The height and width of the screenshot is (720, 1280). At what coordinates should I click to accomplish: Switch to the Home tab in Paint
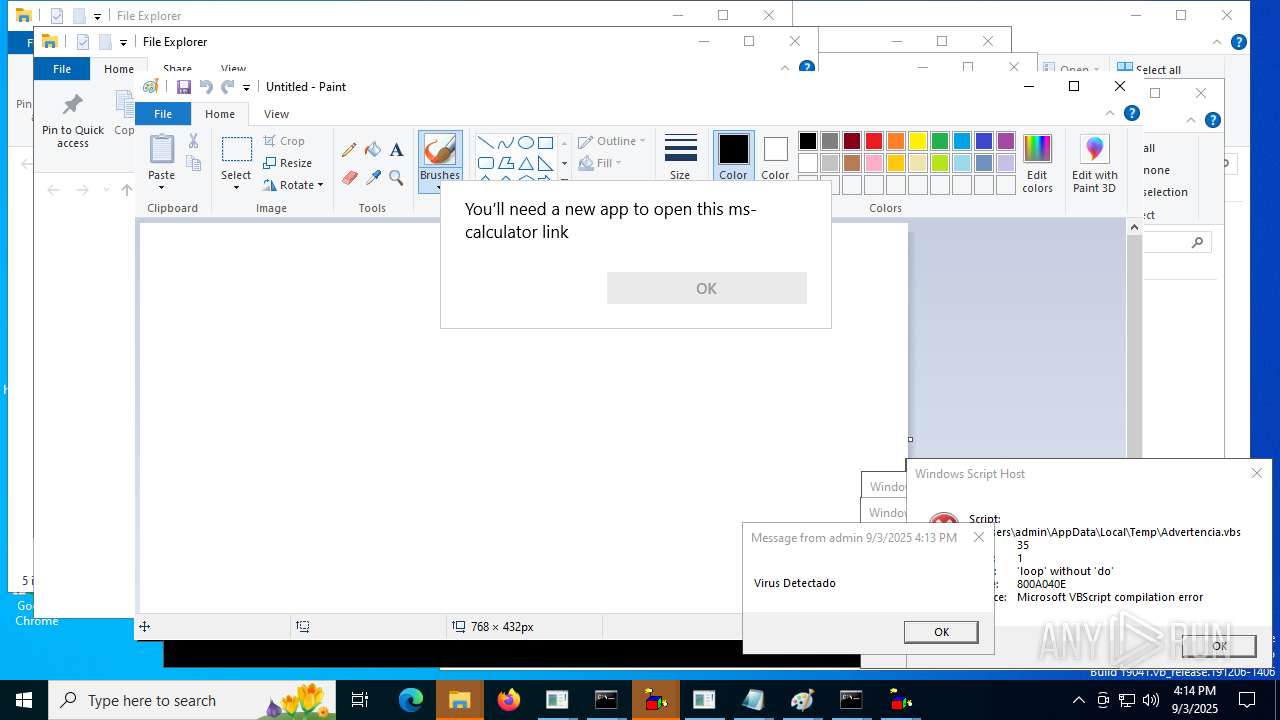(220, 114)
